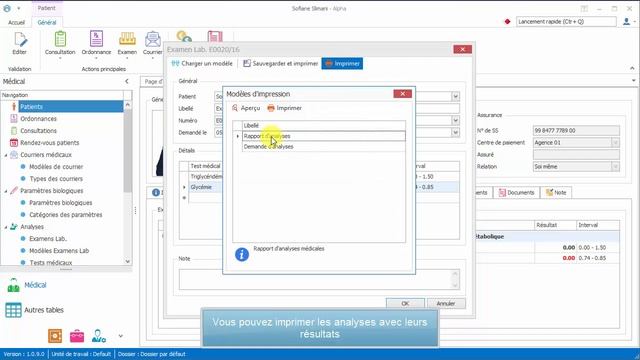Select Consultations in the navigation tree
The width and height of the screenshot is (640, 360).
[x=38, y=131]
